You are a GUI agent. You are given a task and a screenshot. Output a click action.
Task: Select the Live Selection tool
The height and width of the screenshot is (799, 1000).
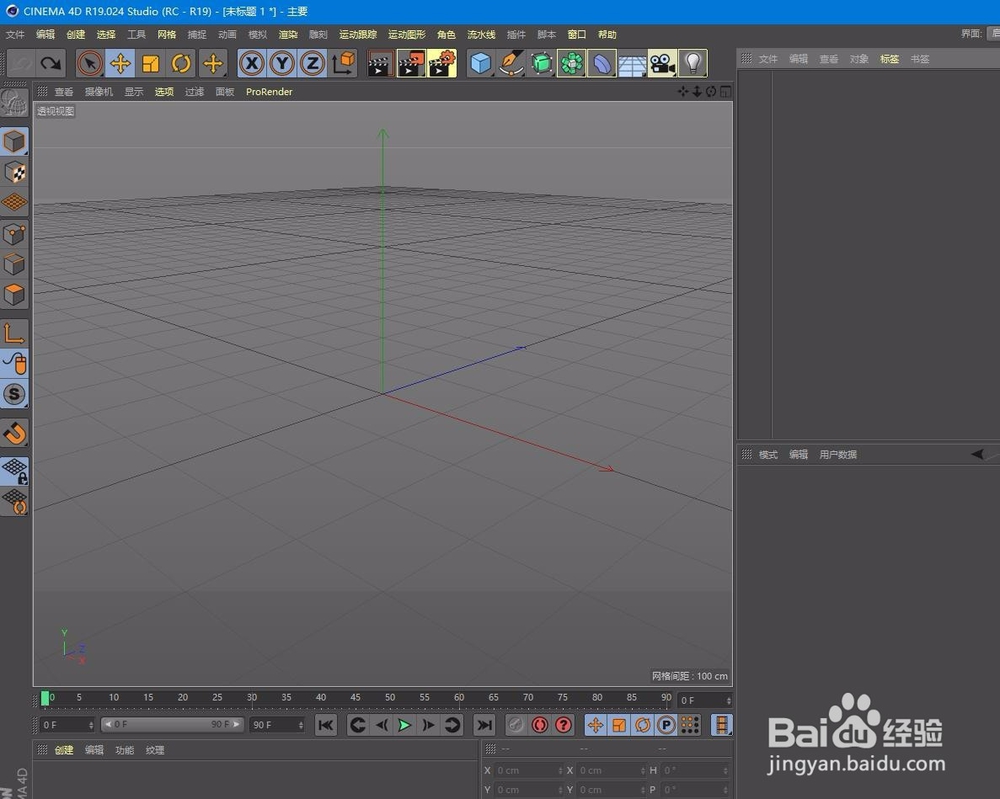click(x=90, y=63)
